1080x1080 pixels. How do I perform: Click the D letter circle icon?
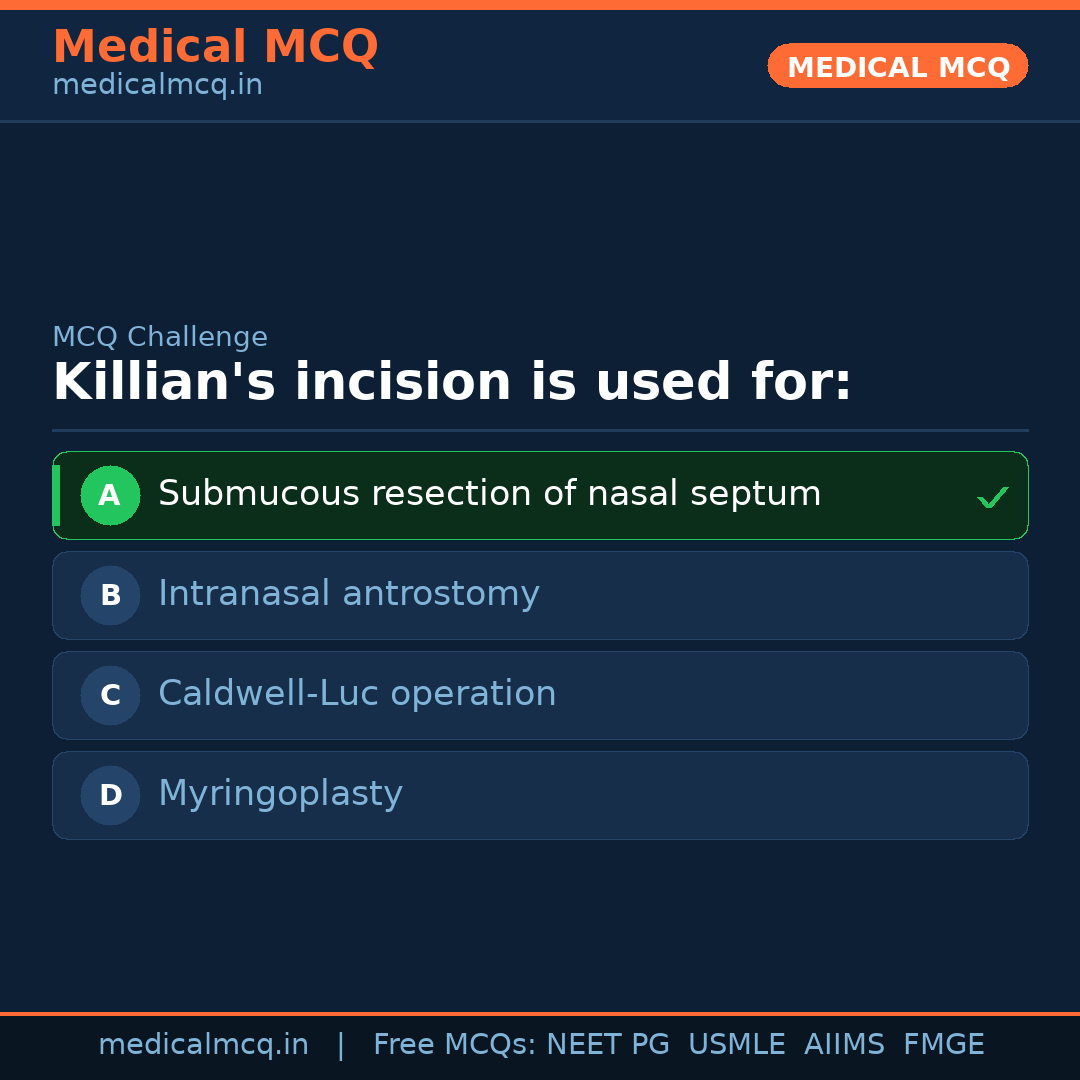point(110,795)
